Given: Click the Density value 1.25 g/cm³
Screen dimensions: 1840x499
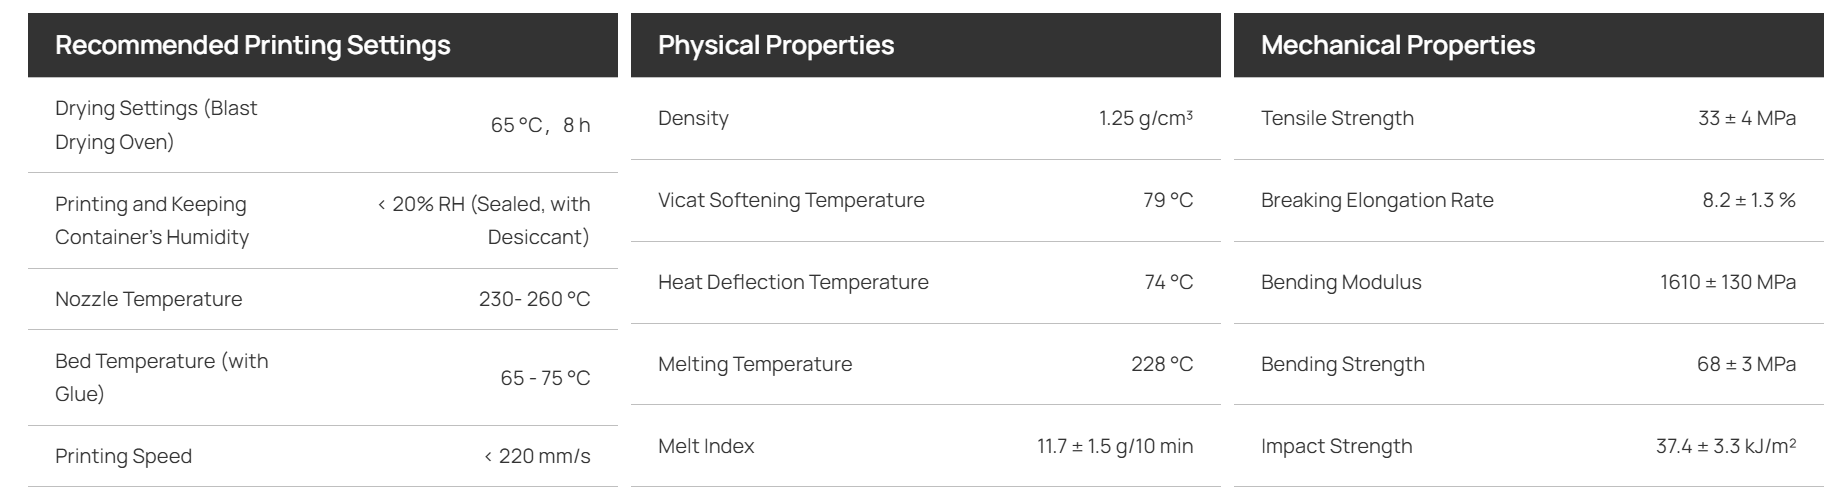Looking at the screenshot, I should click(1146, 118).
